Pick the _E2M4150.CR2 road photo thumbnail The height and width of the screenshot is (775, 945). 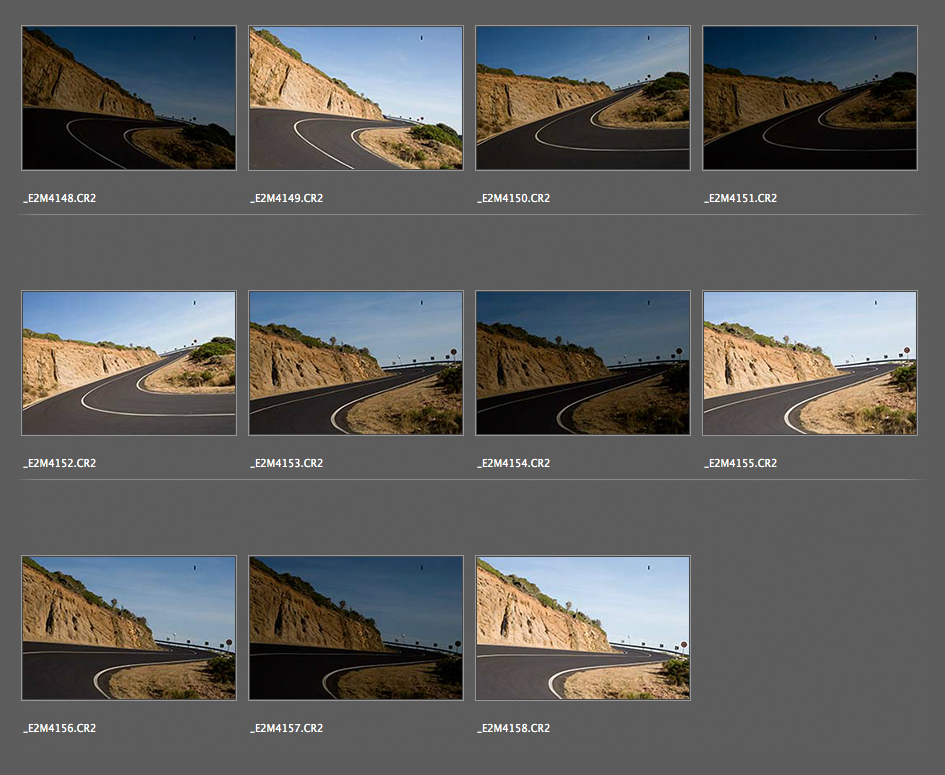583,98
